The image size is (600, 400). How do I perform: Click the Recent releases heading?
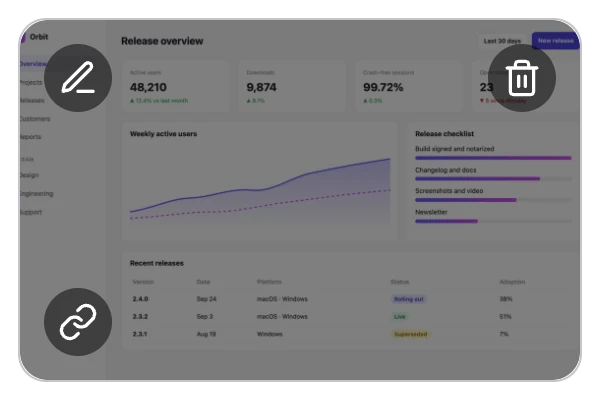[157, 263]
